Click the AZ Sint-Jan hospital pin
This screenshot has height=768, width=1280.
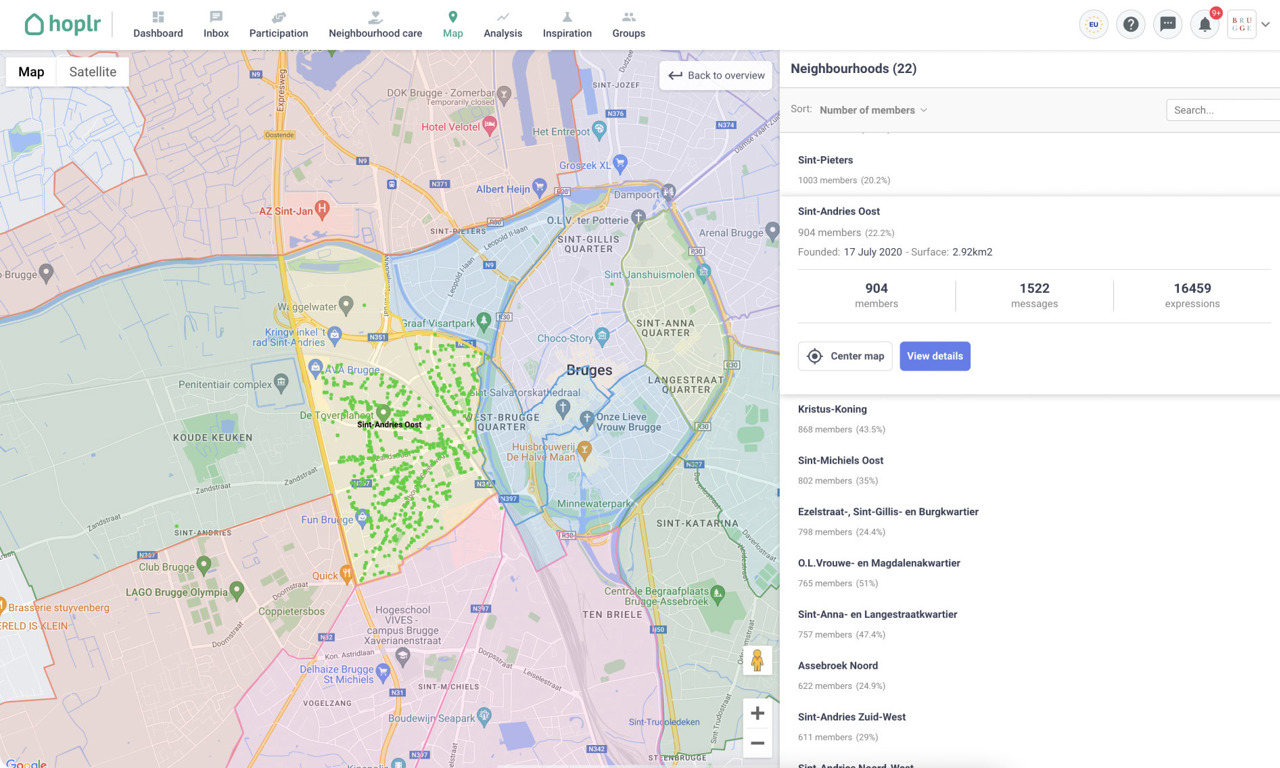[x=321, y=208]
